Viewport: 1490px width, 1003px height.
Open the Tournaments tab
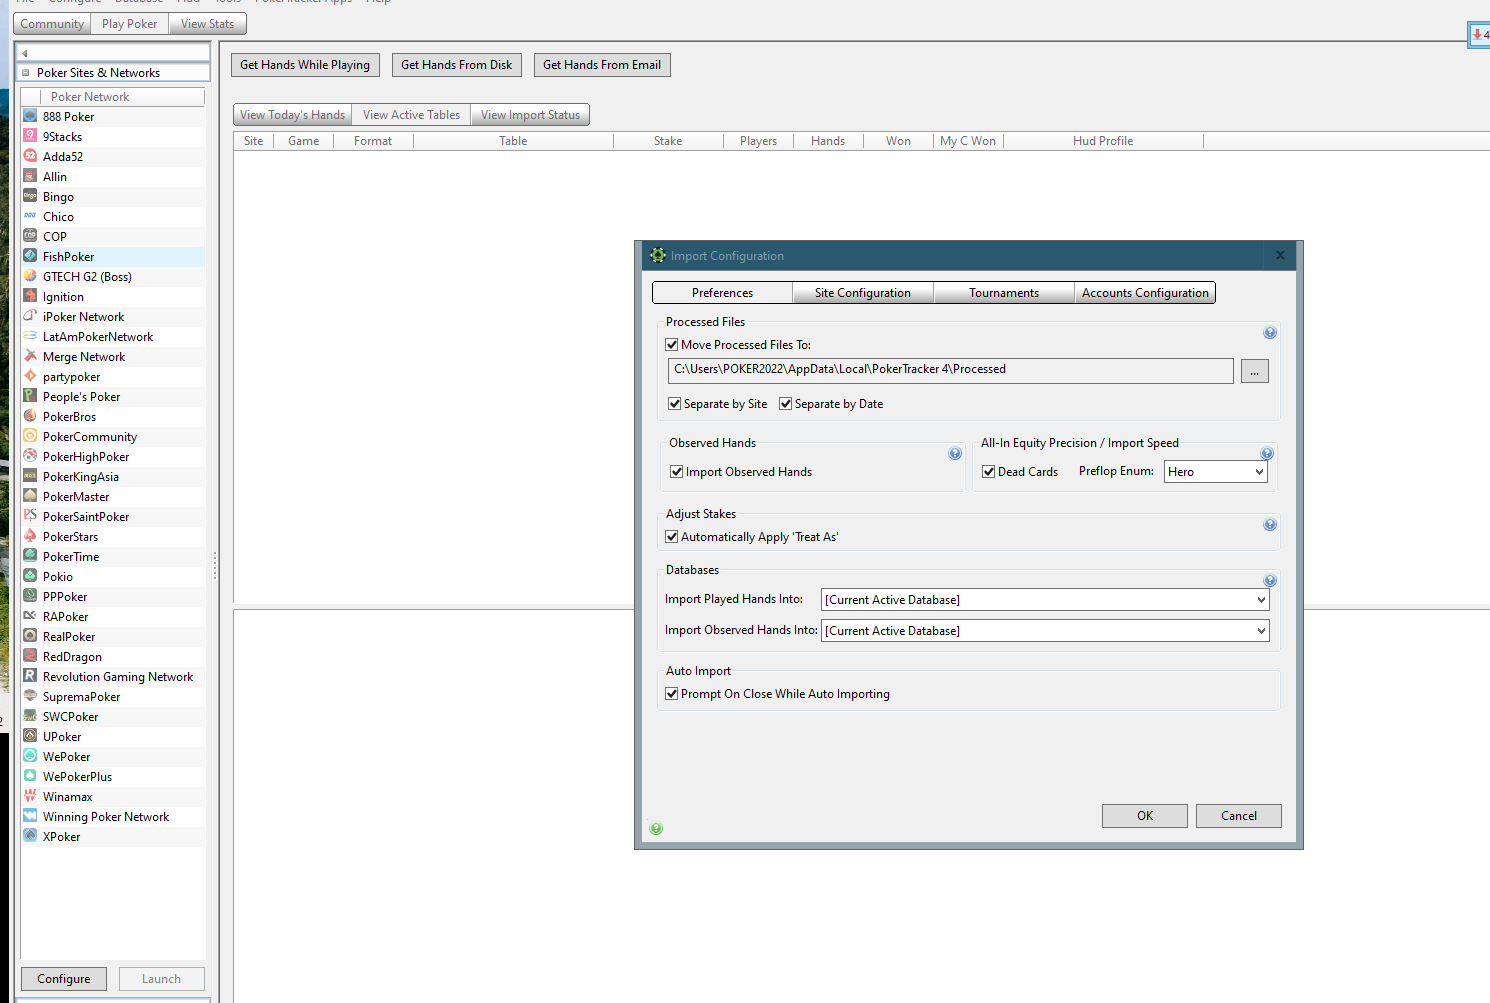click(x=1004, y=293)
